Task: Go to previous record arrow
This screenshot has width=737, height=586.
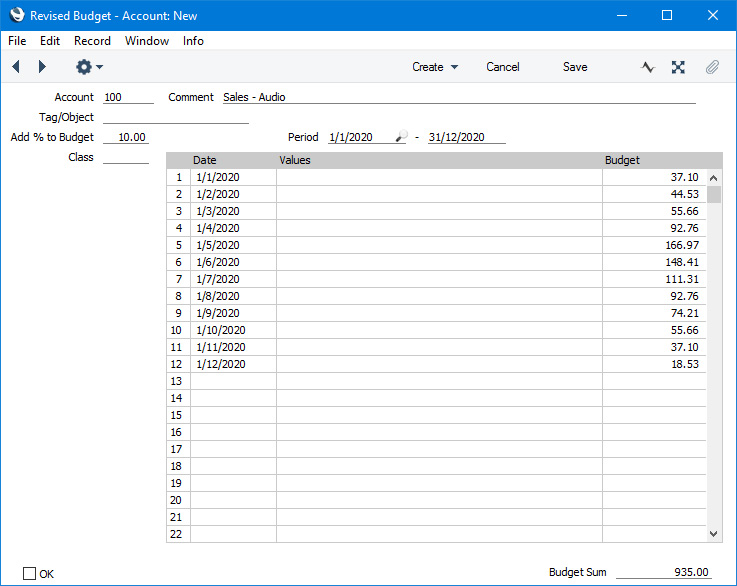Action: click(16, 67)
